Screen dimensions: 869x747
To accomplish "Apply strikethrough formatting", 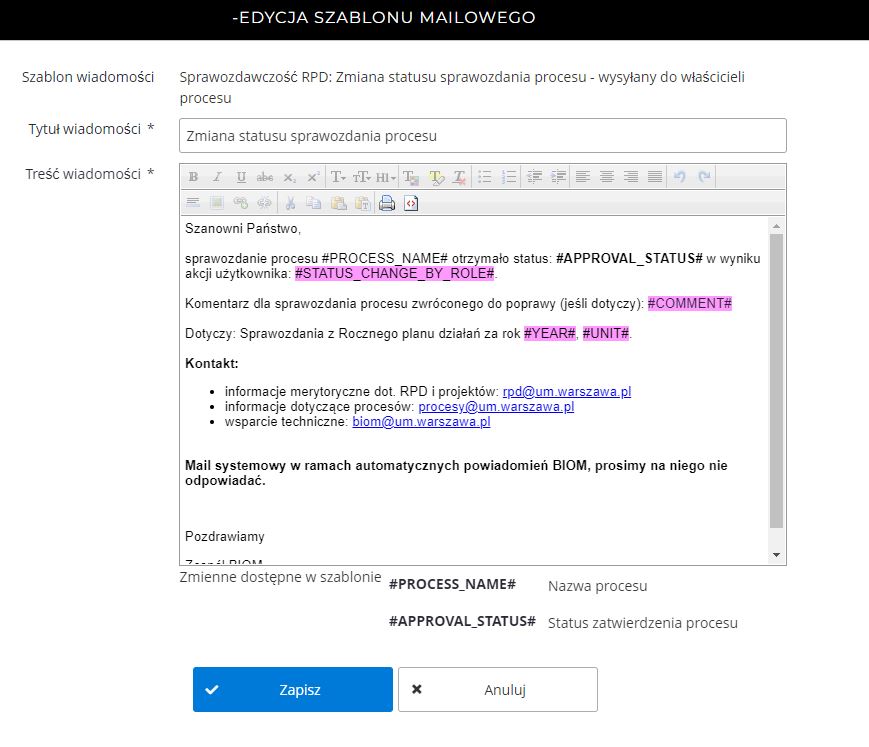I will (265, 177).
